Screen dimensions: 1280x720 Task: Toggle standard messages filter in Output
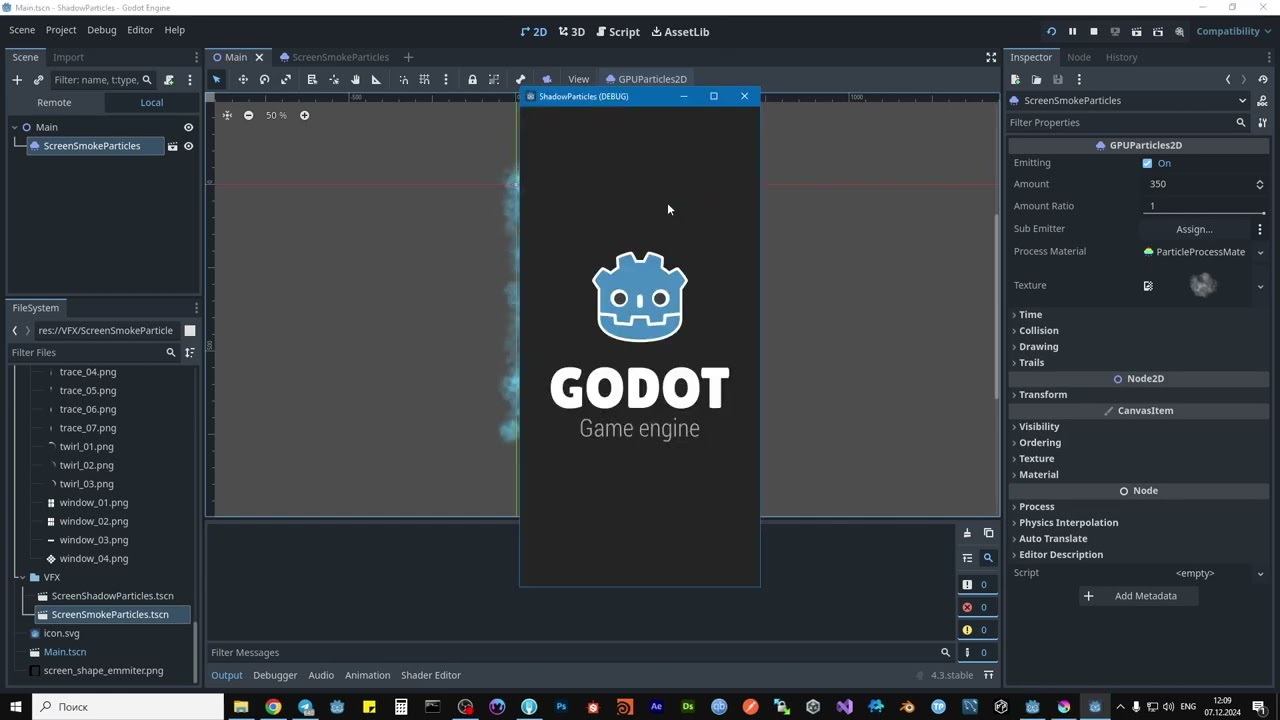(x=976, y=584)
